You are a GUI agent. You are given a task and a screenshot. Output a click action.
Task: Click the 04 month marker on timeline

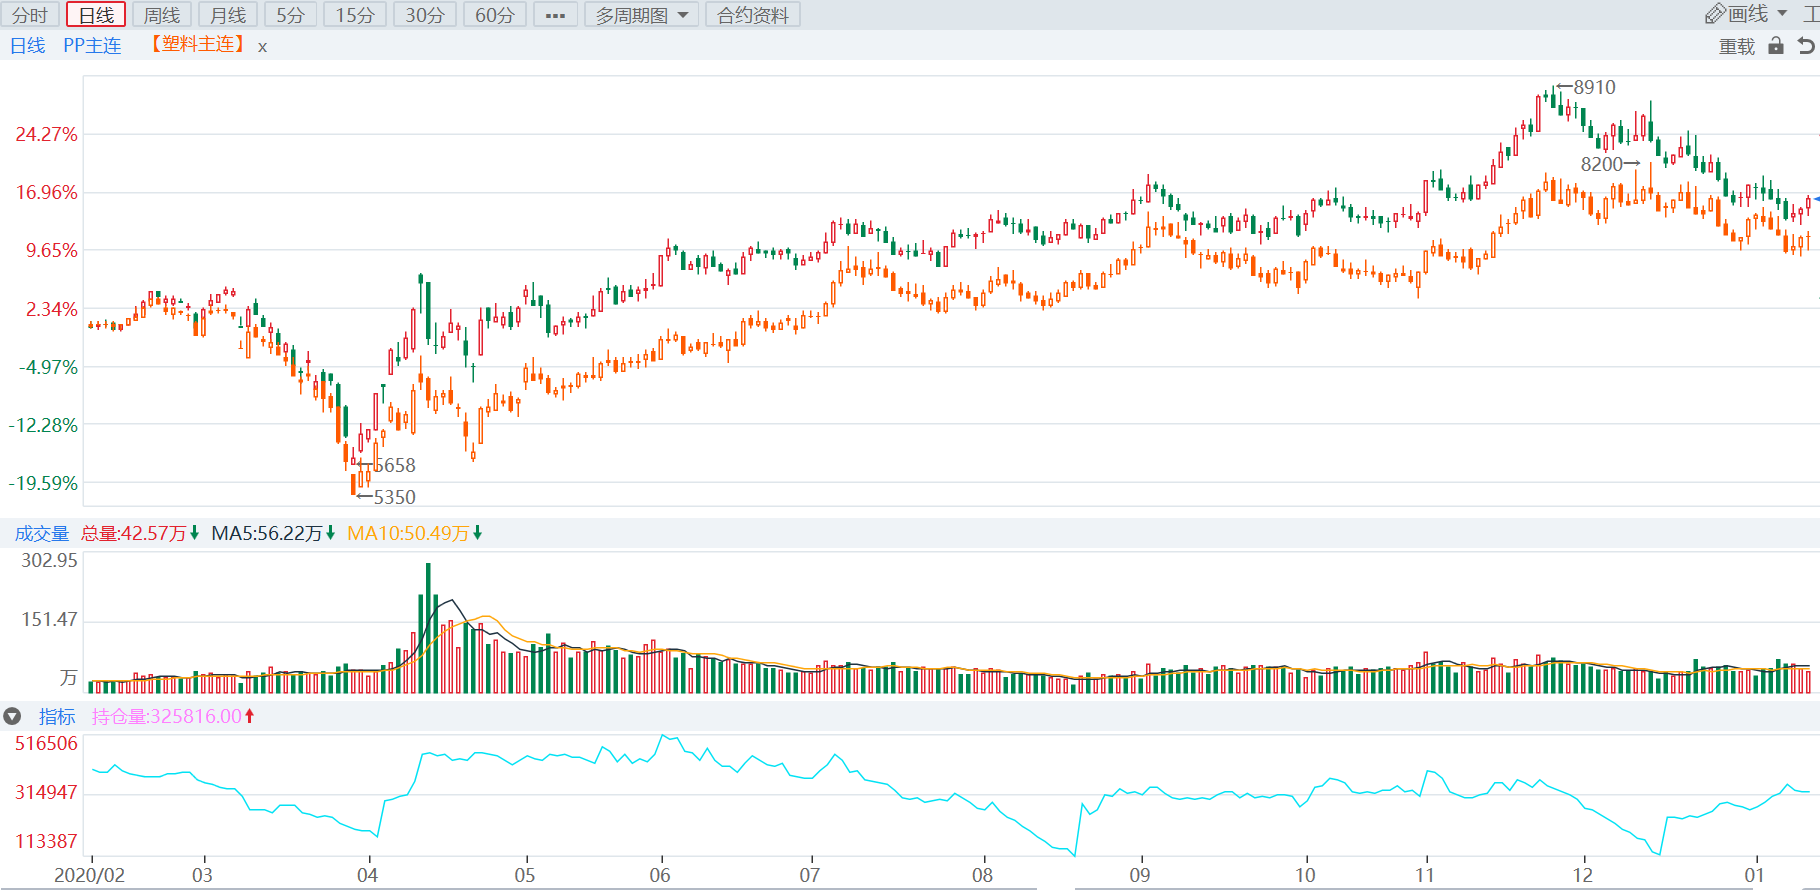(x=367, y=875)
